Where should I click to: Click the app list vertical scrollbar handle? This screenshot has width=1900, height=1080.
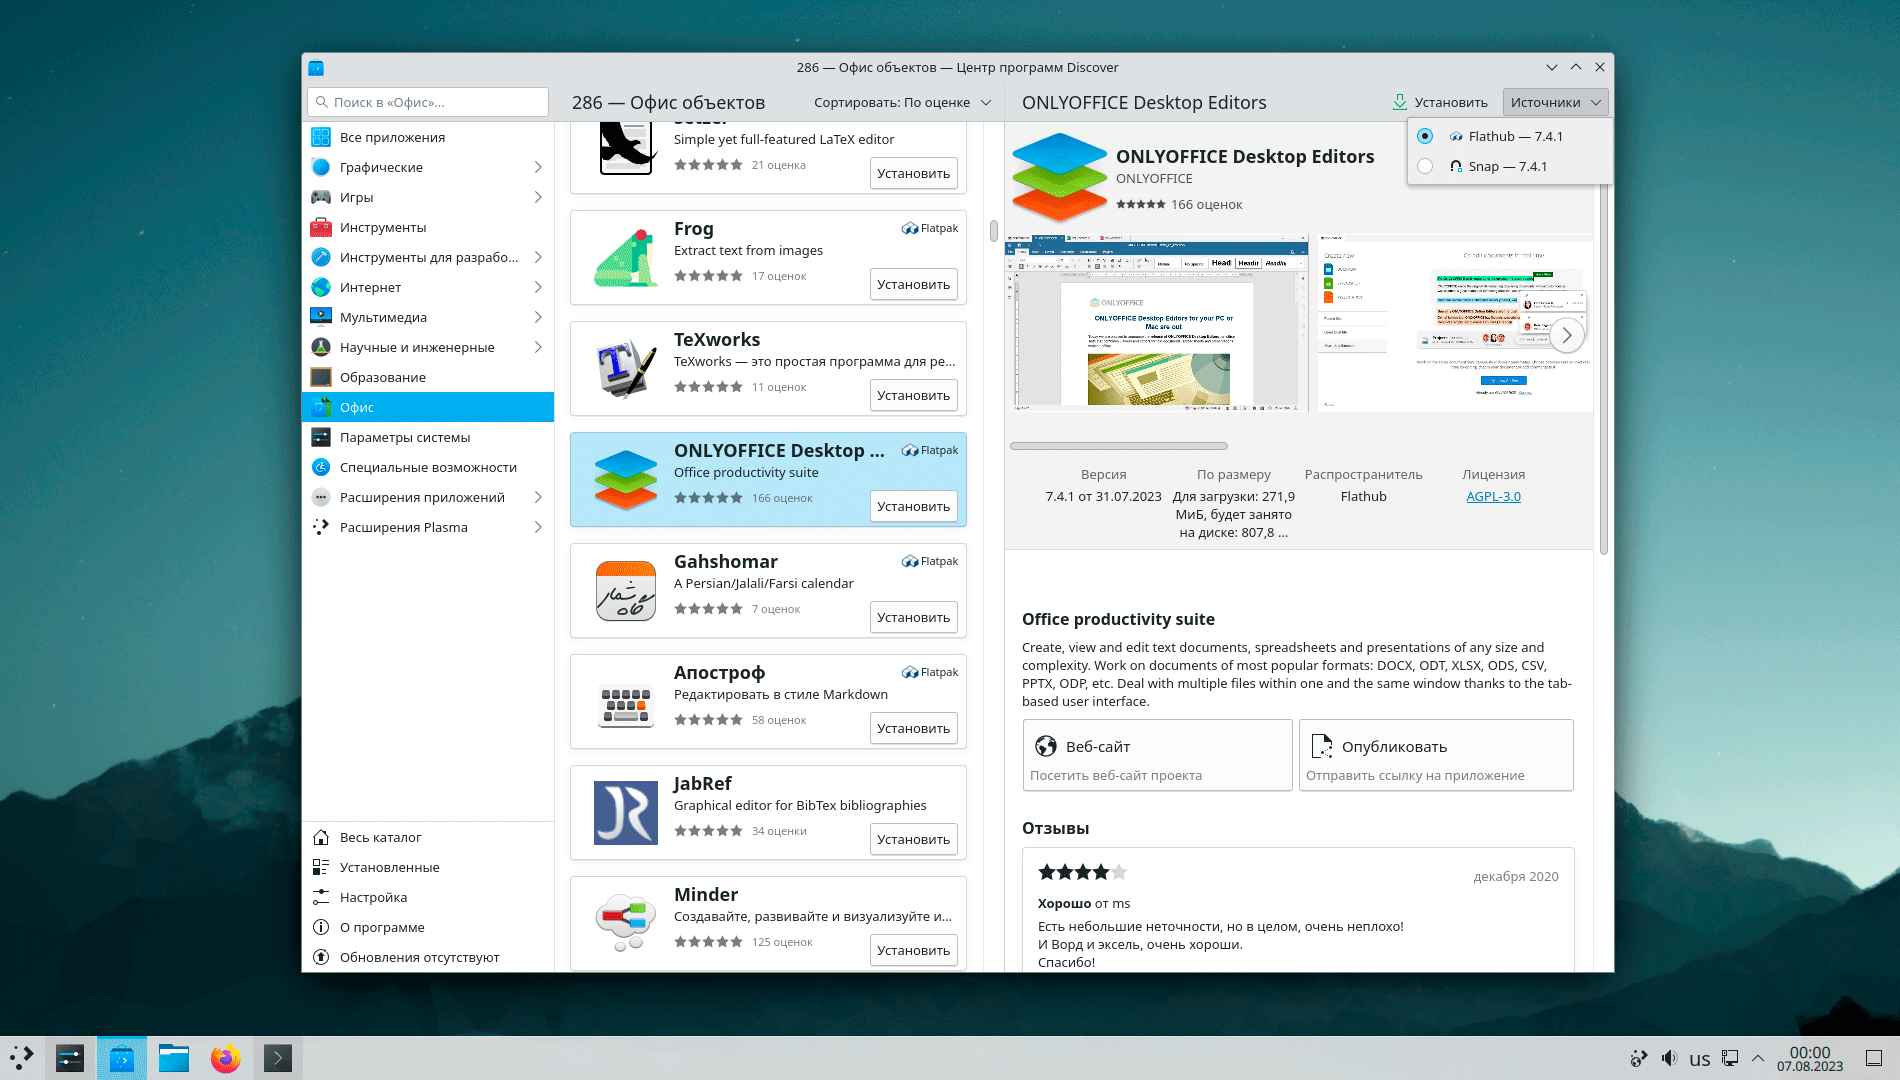pos(993,231)
